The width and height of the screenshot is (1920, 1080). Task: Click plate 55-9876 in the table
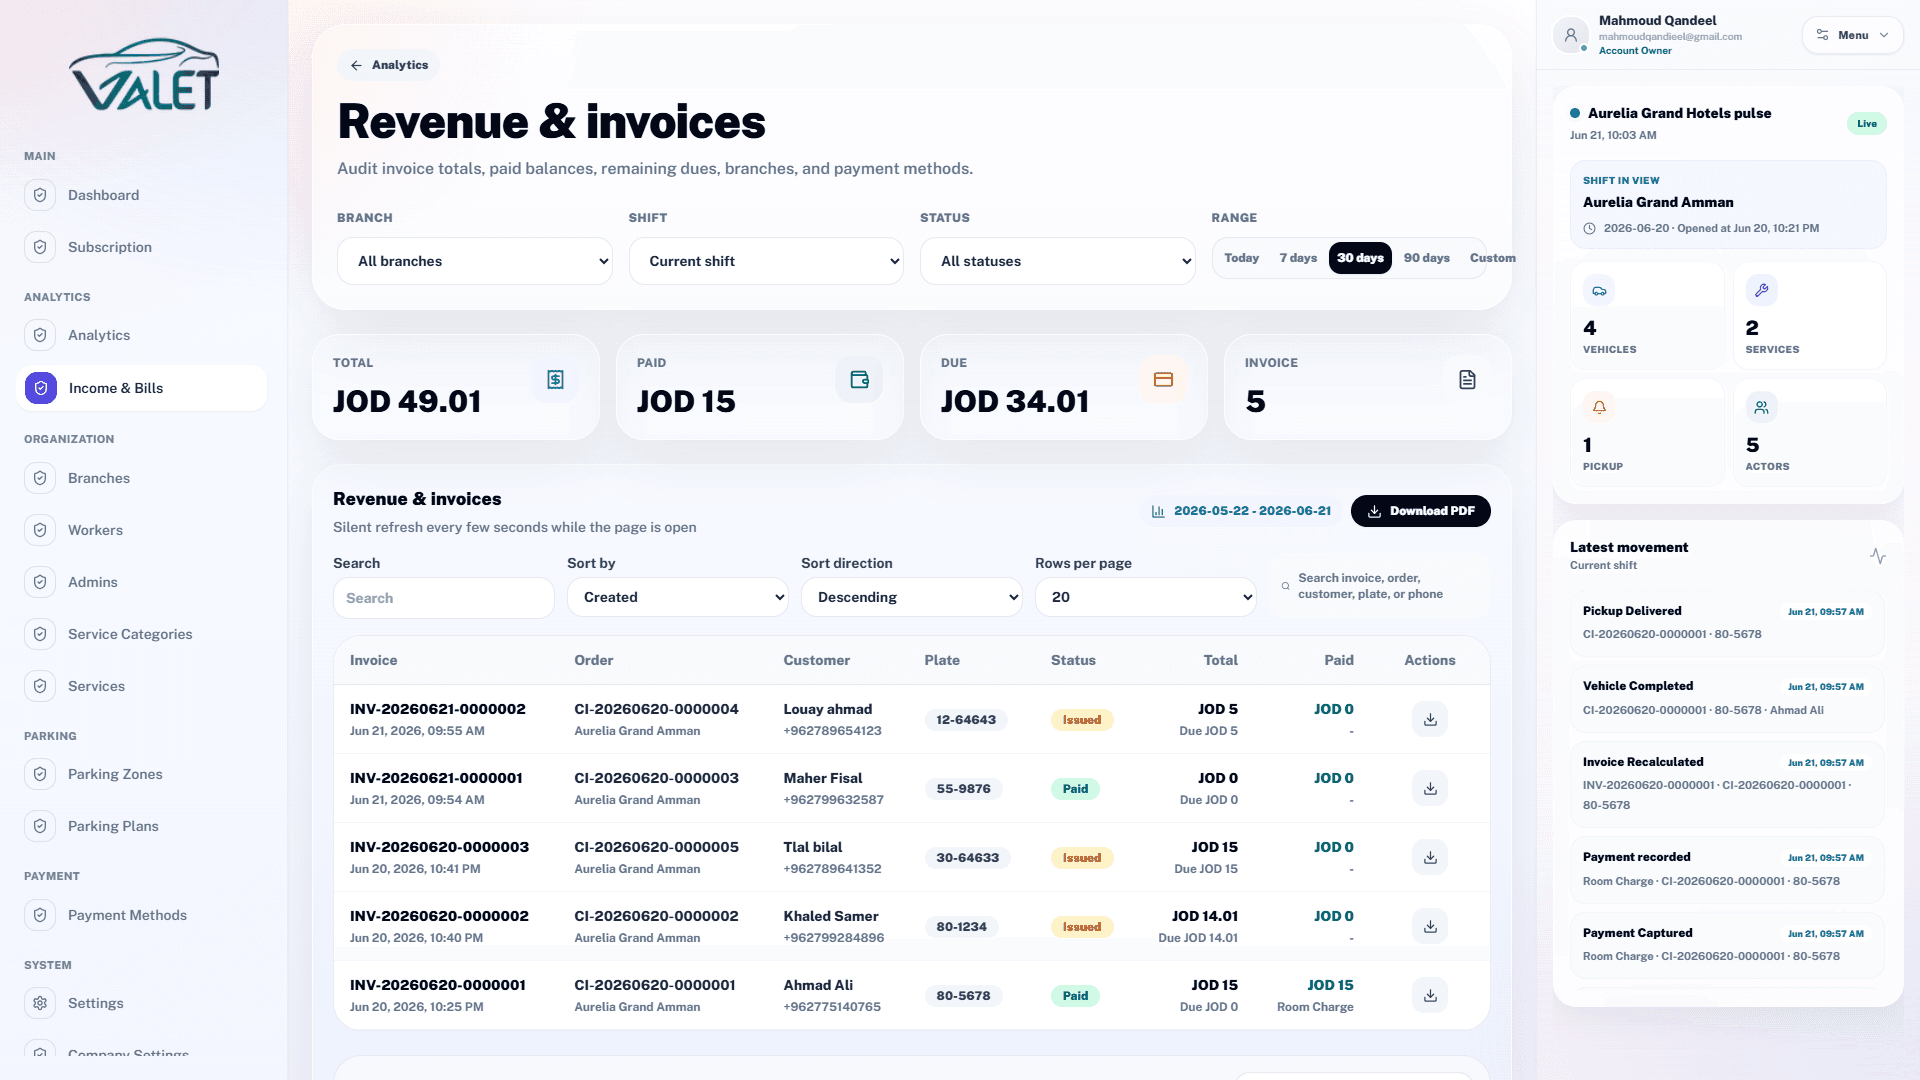tap(963, 789)
